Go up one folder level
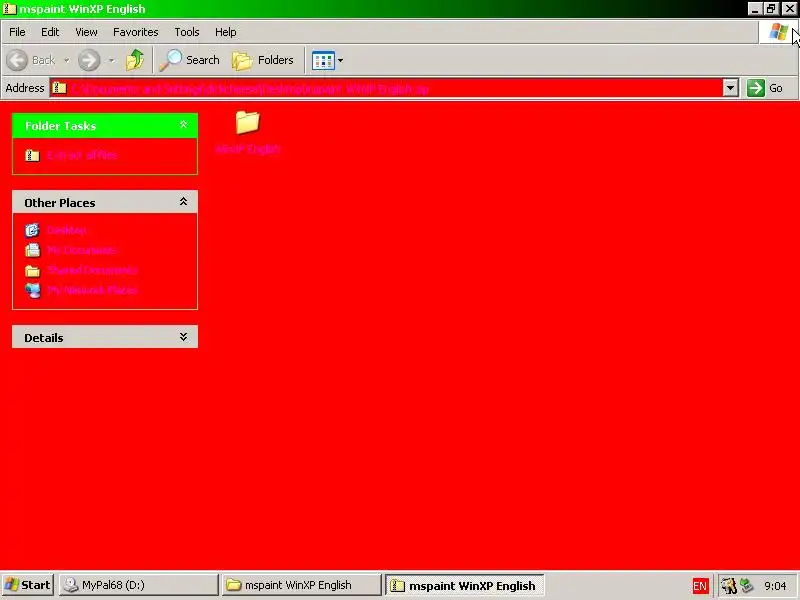Viewport: 800px width, 600px height. click(x=135, y=60)
